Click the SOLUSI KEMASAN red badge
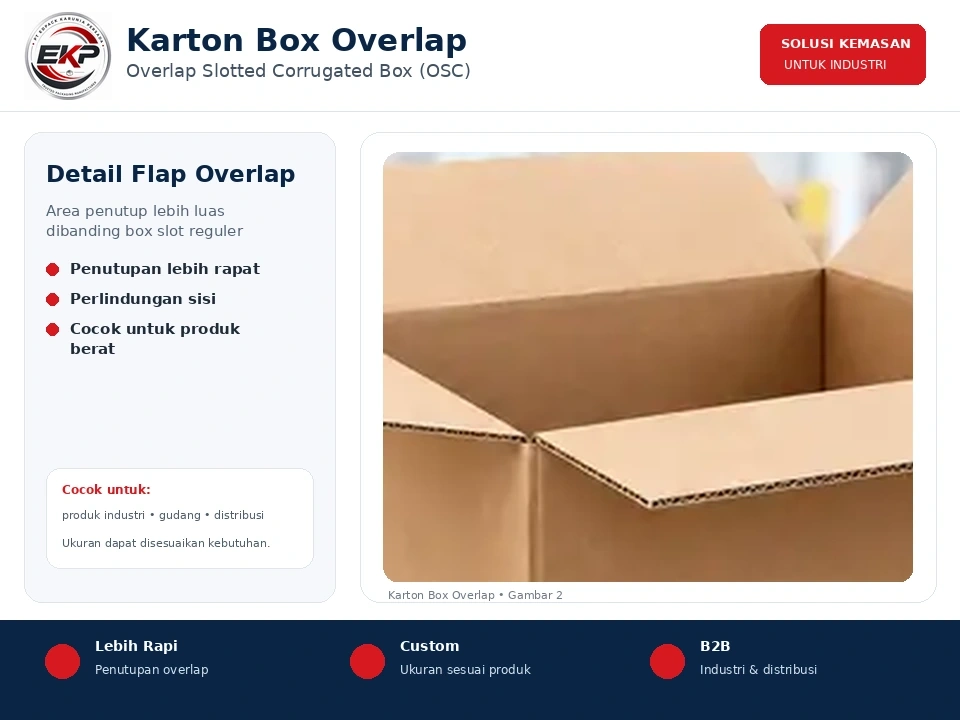Screen dimensions: 960x720 pos(842,54)
